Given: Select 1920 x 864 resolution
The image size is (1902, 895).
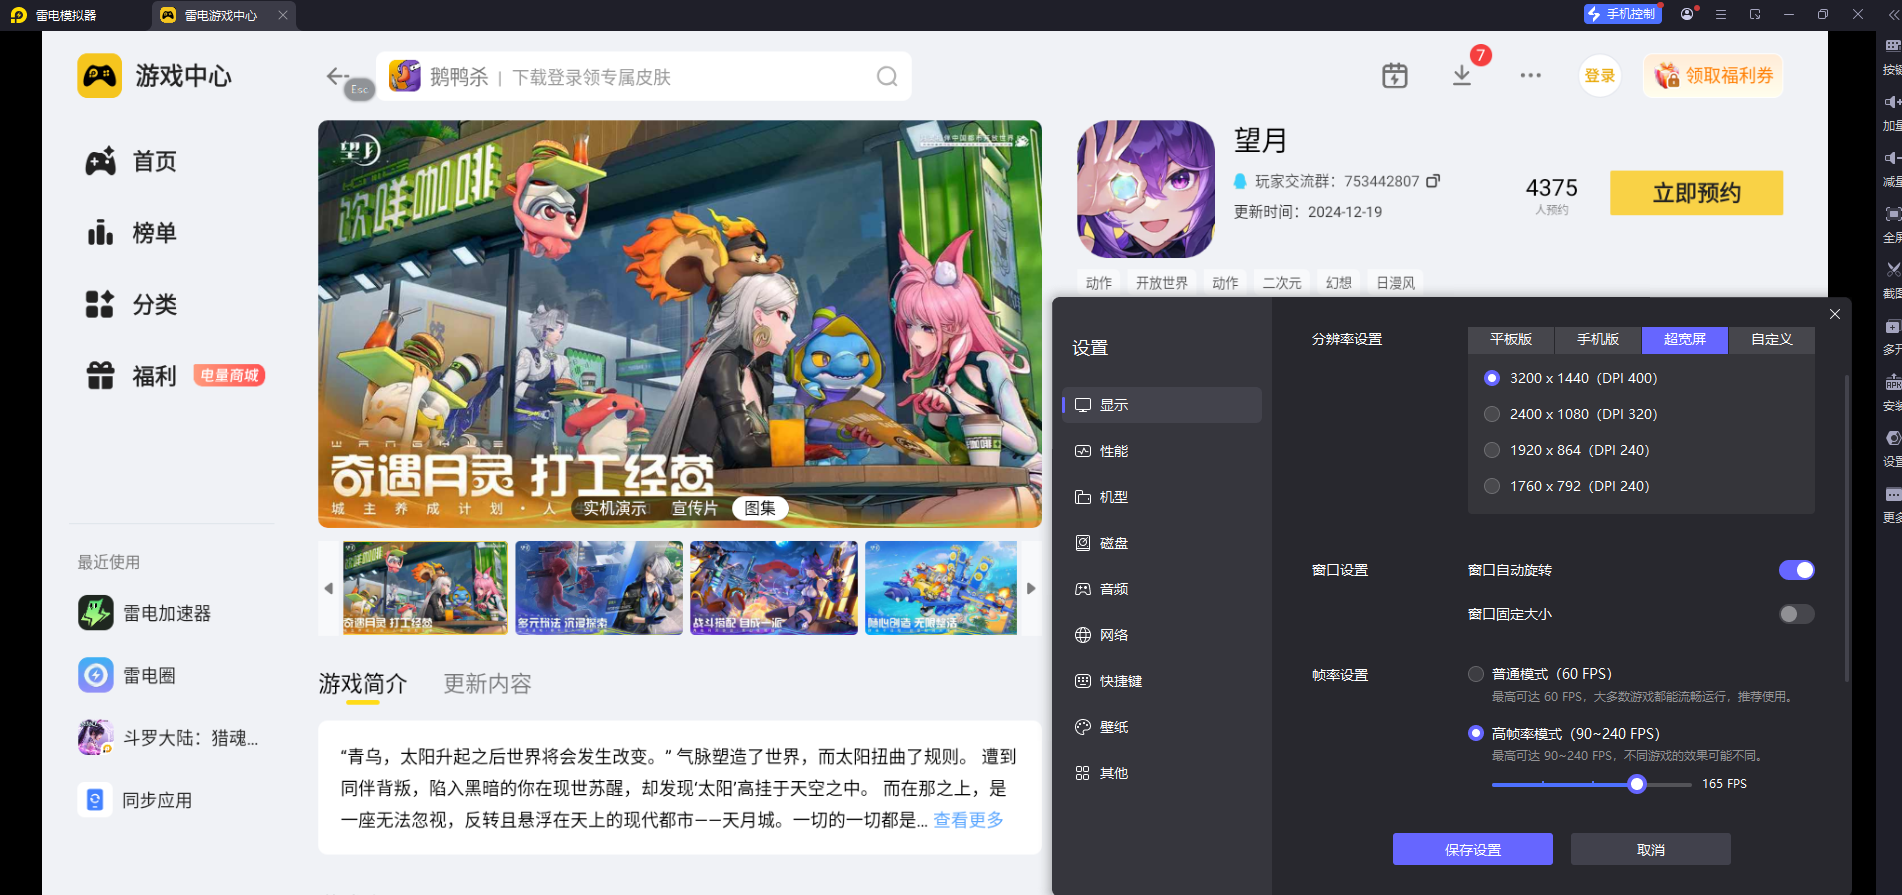Looking at the screenshot, I should [x=1492, y=450].
